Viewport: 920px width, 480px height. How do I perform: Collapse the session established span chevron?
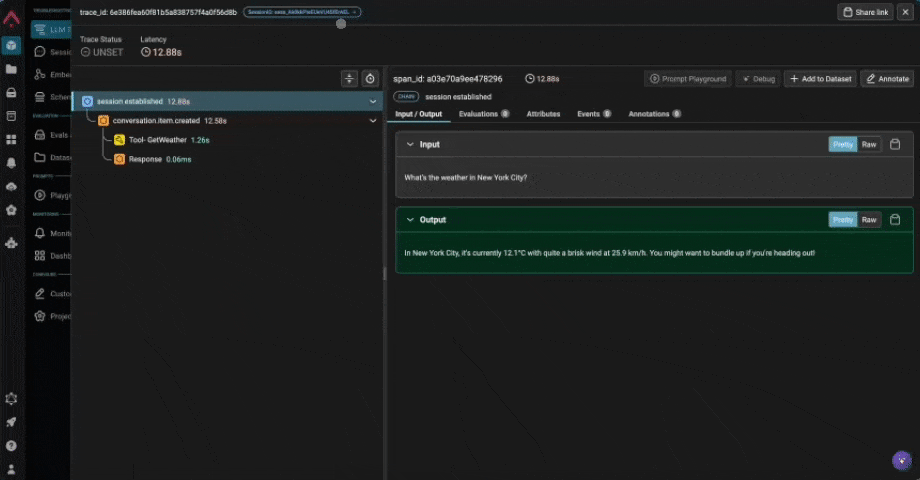click(373, 102)
